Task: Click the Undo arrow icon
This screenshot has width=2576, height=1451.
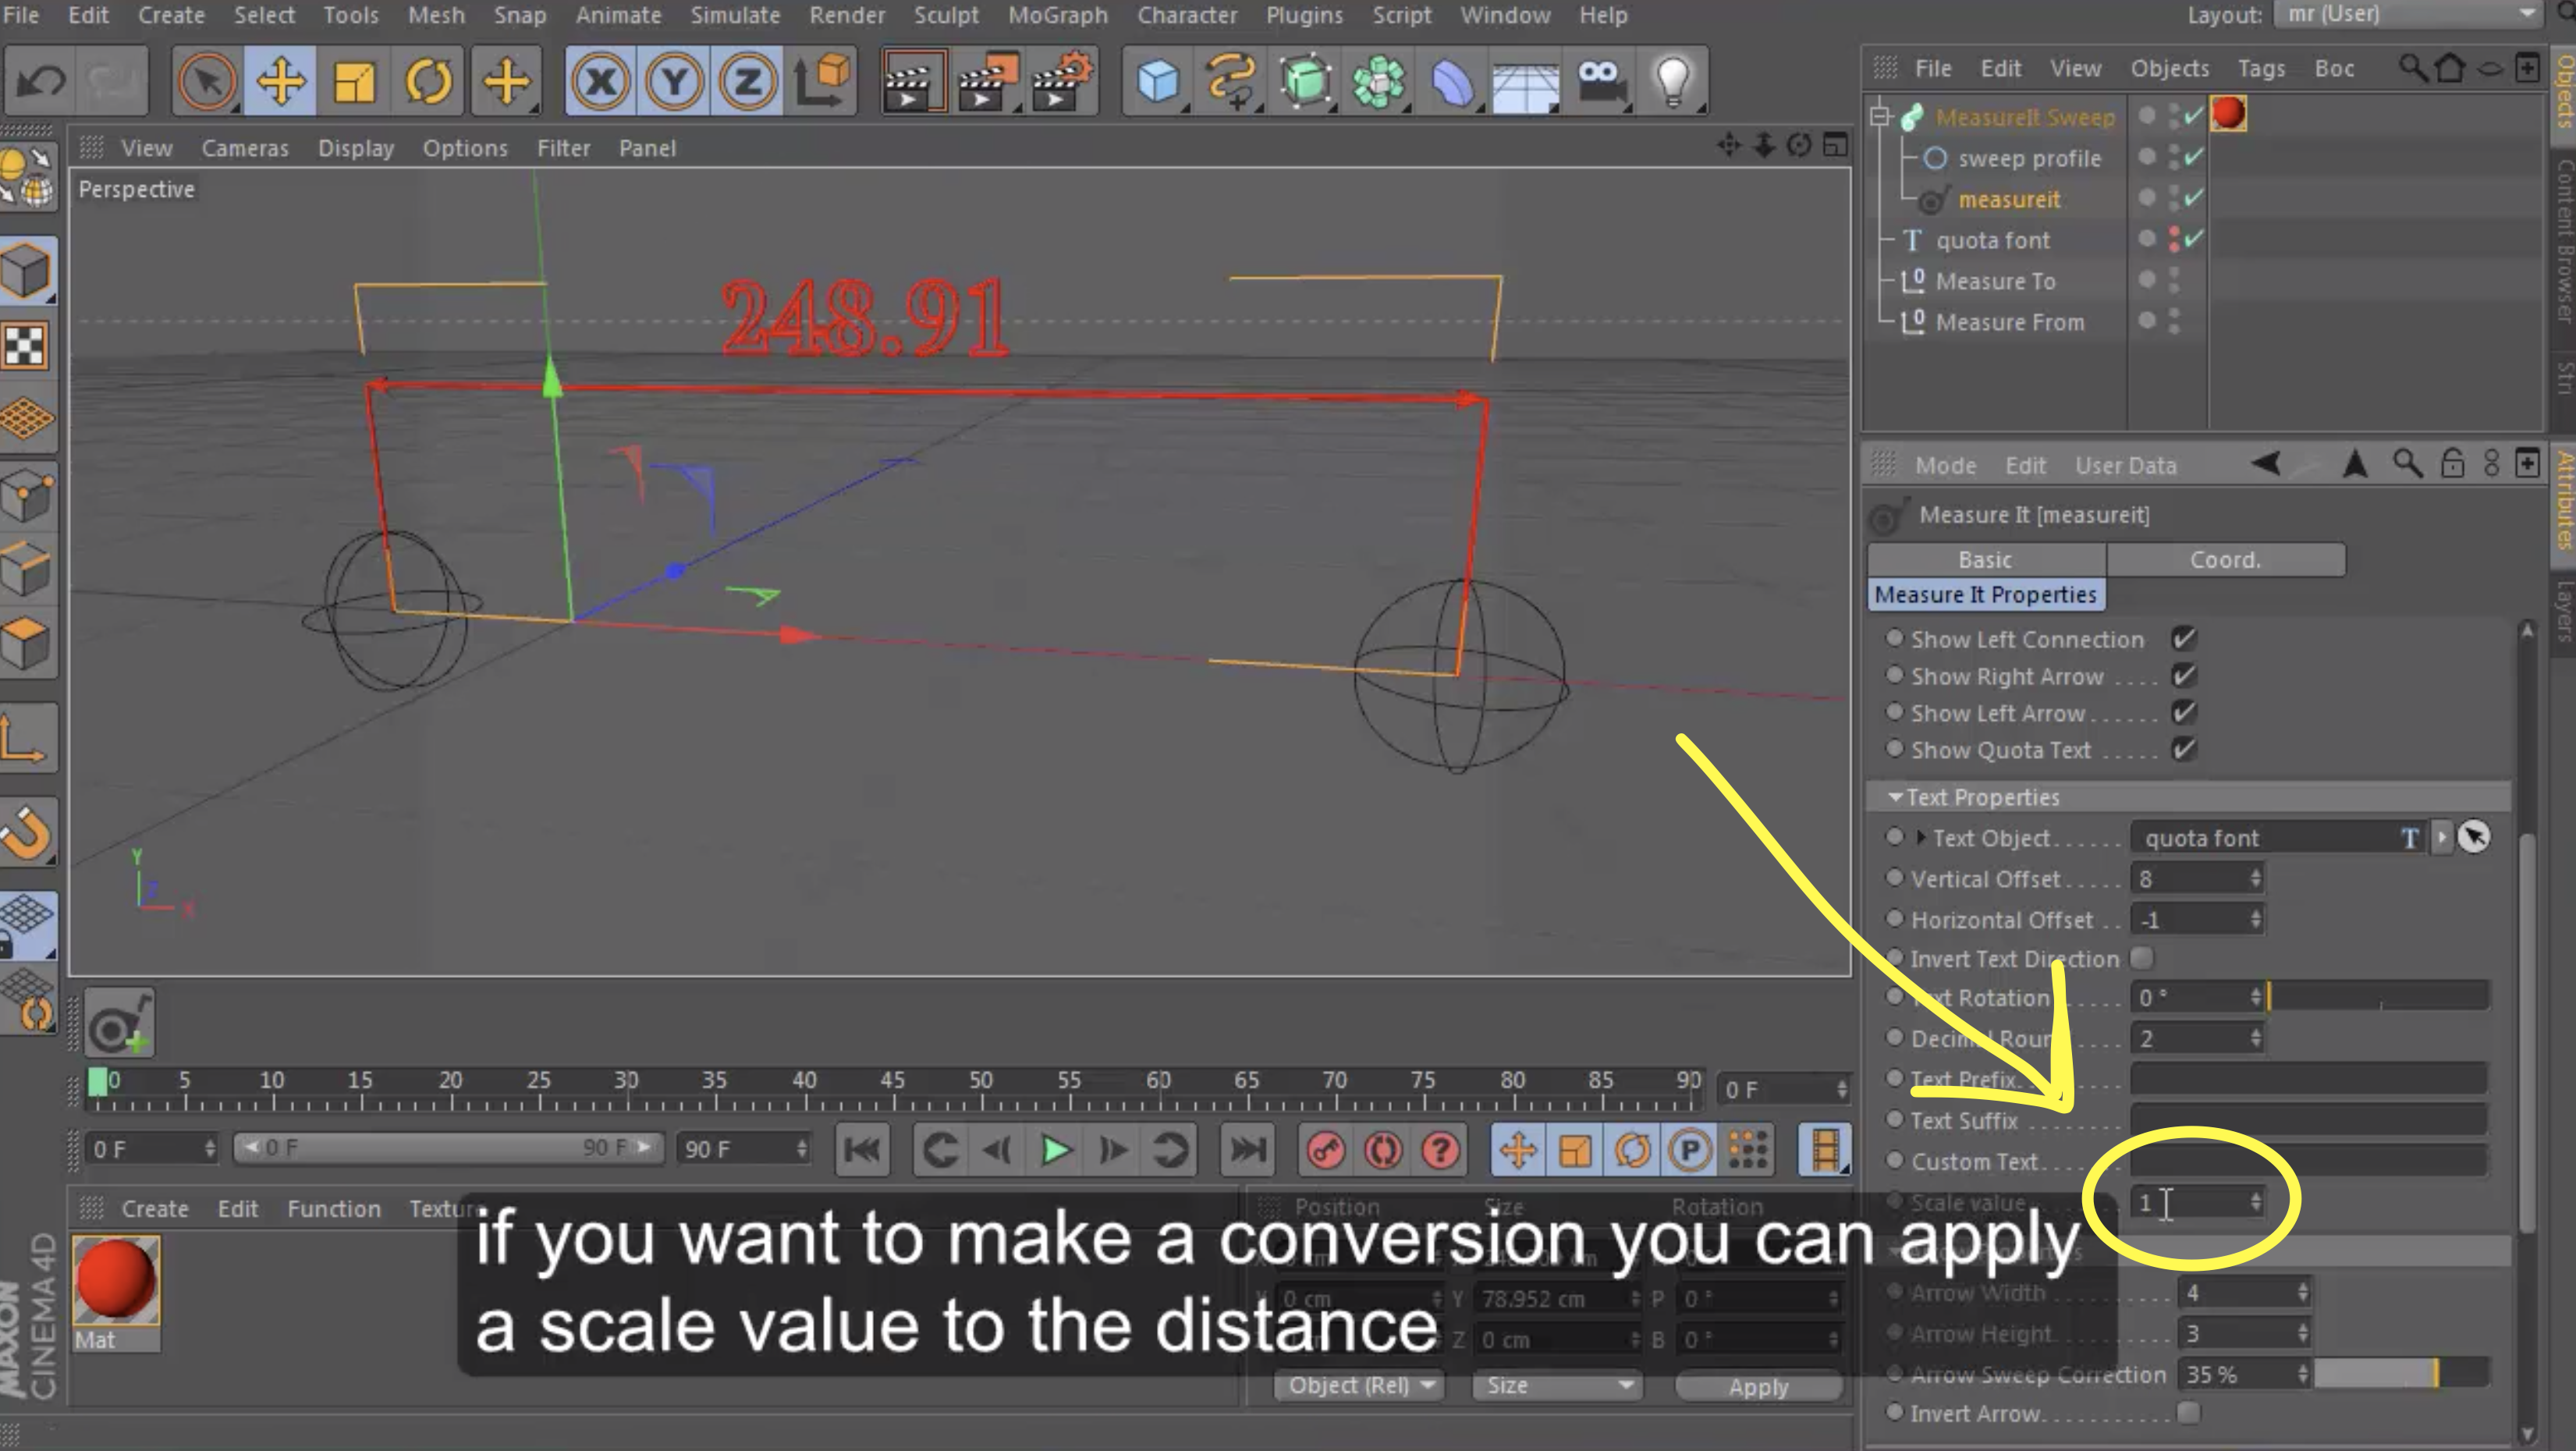Action: (x=41, y=82)
